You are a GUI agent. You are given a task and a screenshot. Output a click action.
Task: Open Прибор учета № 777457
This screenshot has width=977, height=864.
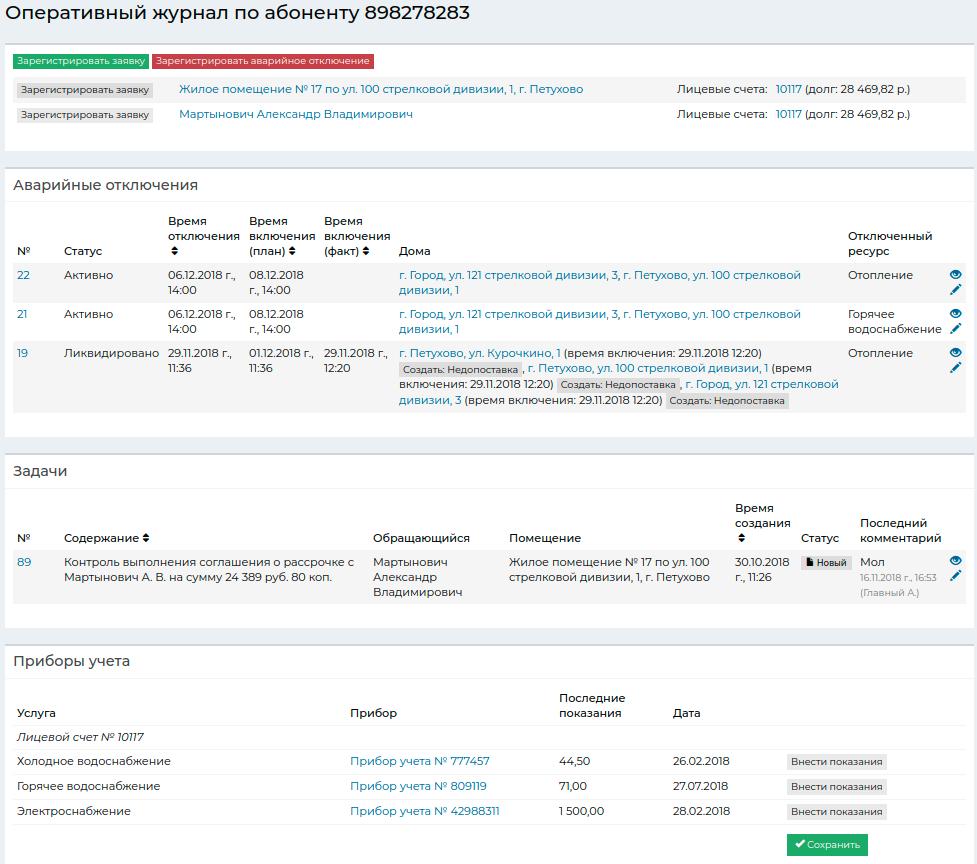[x=419, y=761]
